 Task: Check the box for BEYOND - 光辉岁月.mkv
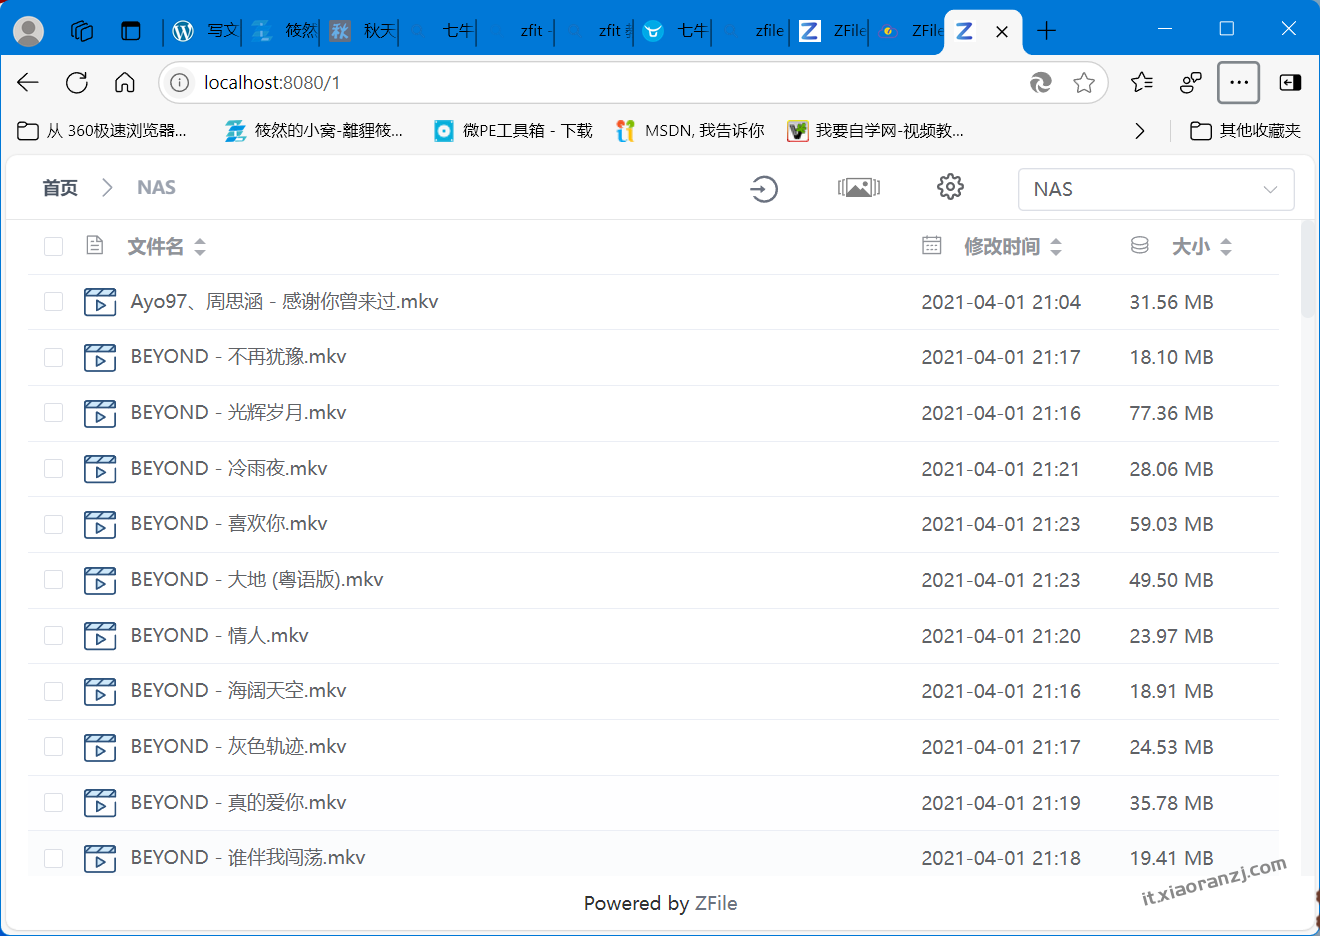coord(54,413)
